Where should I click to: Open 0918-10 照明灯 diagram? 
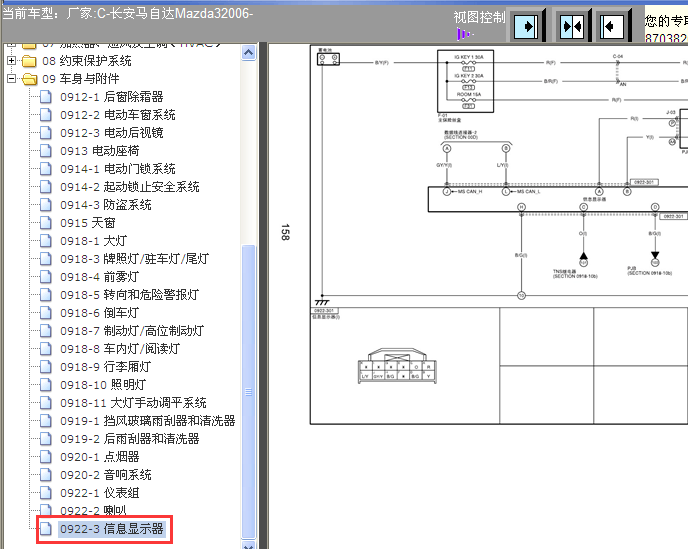point(103,385)
